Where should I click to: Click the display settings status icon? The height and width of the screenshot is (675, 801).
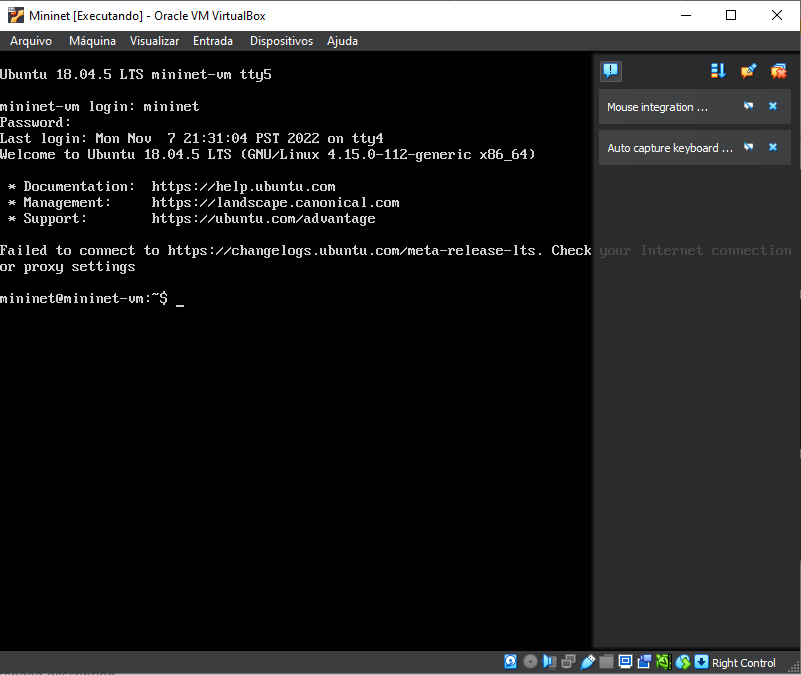[625, 662]
